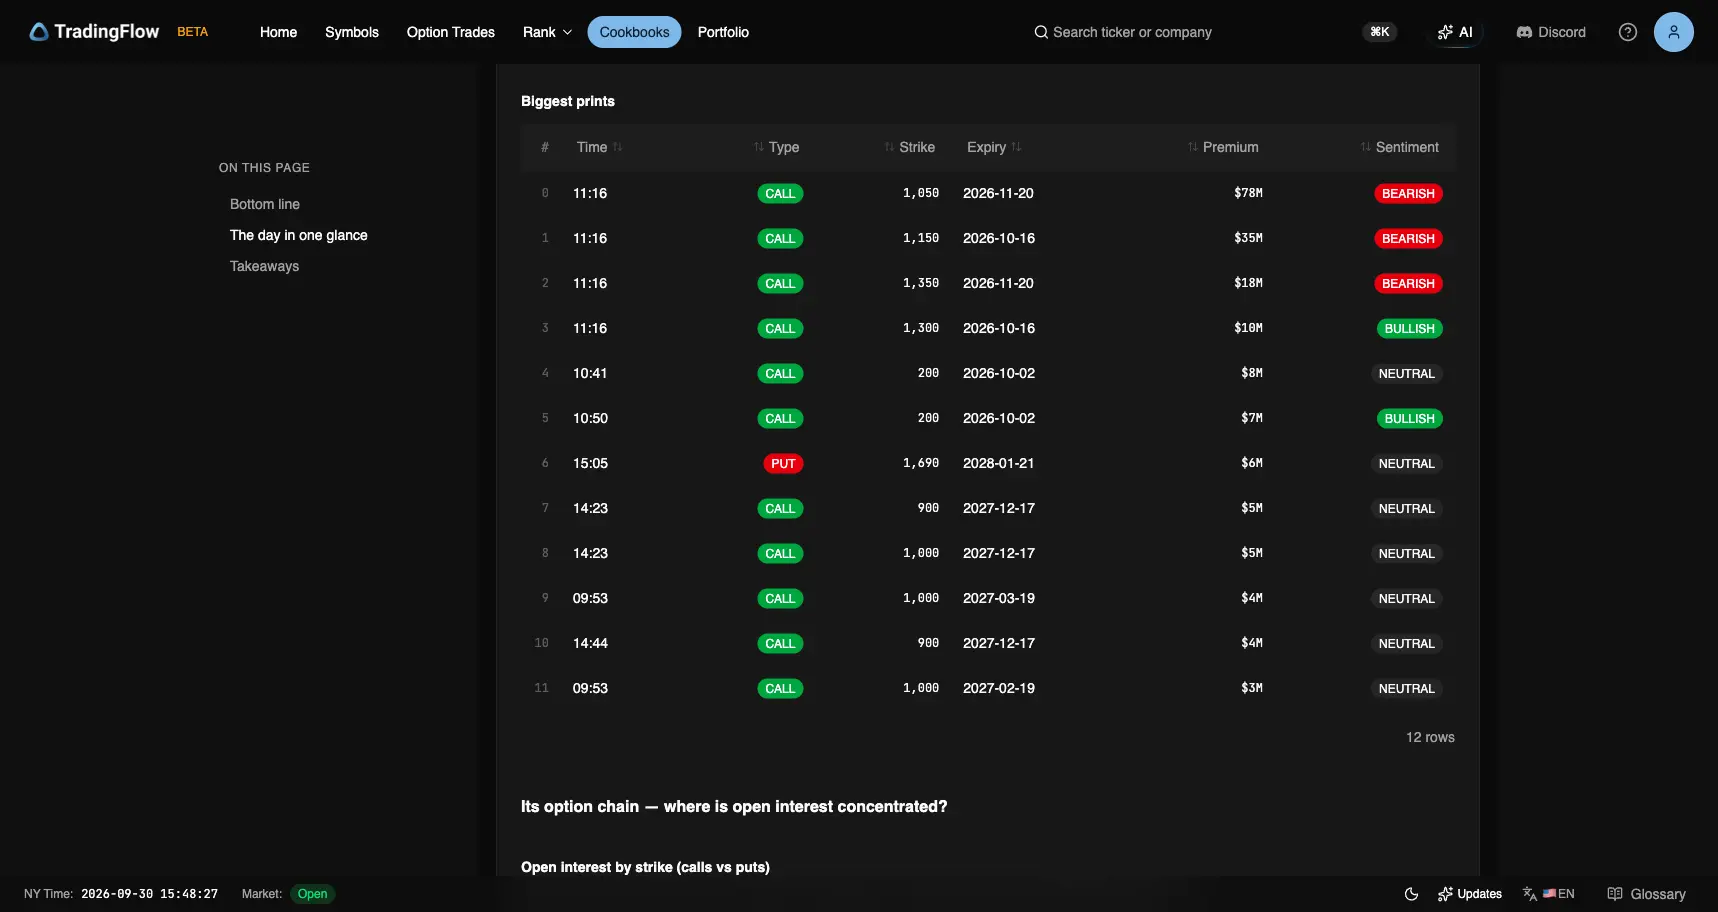Click expiry 2028-01-21 cell
1718x912 pixels.
[998, 463]
